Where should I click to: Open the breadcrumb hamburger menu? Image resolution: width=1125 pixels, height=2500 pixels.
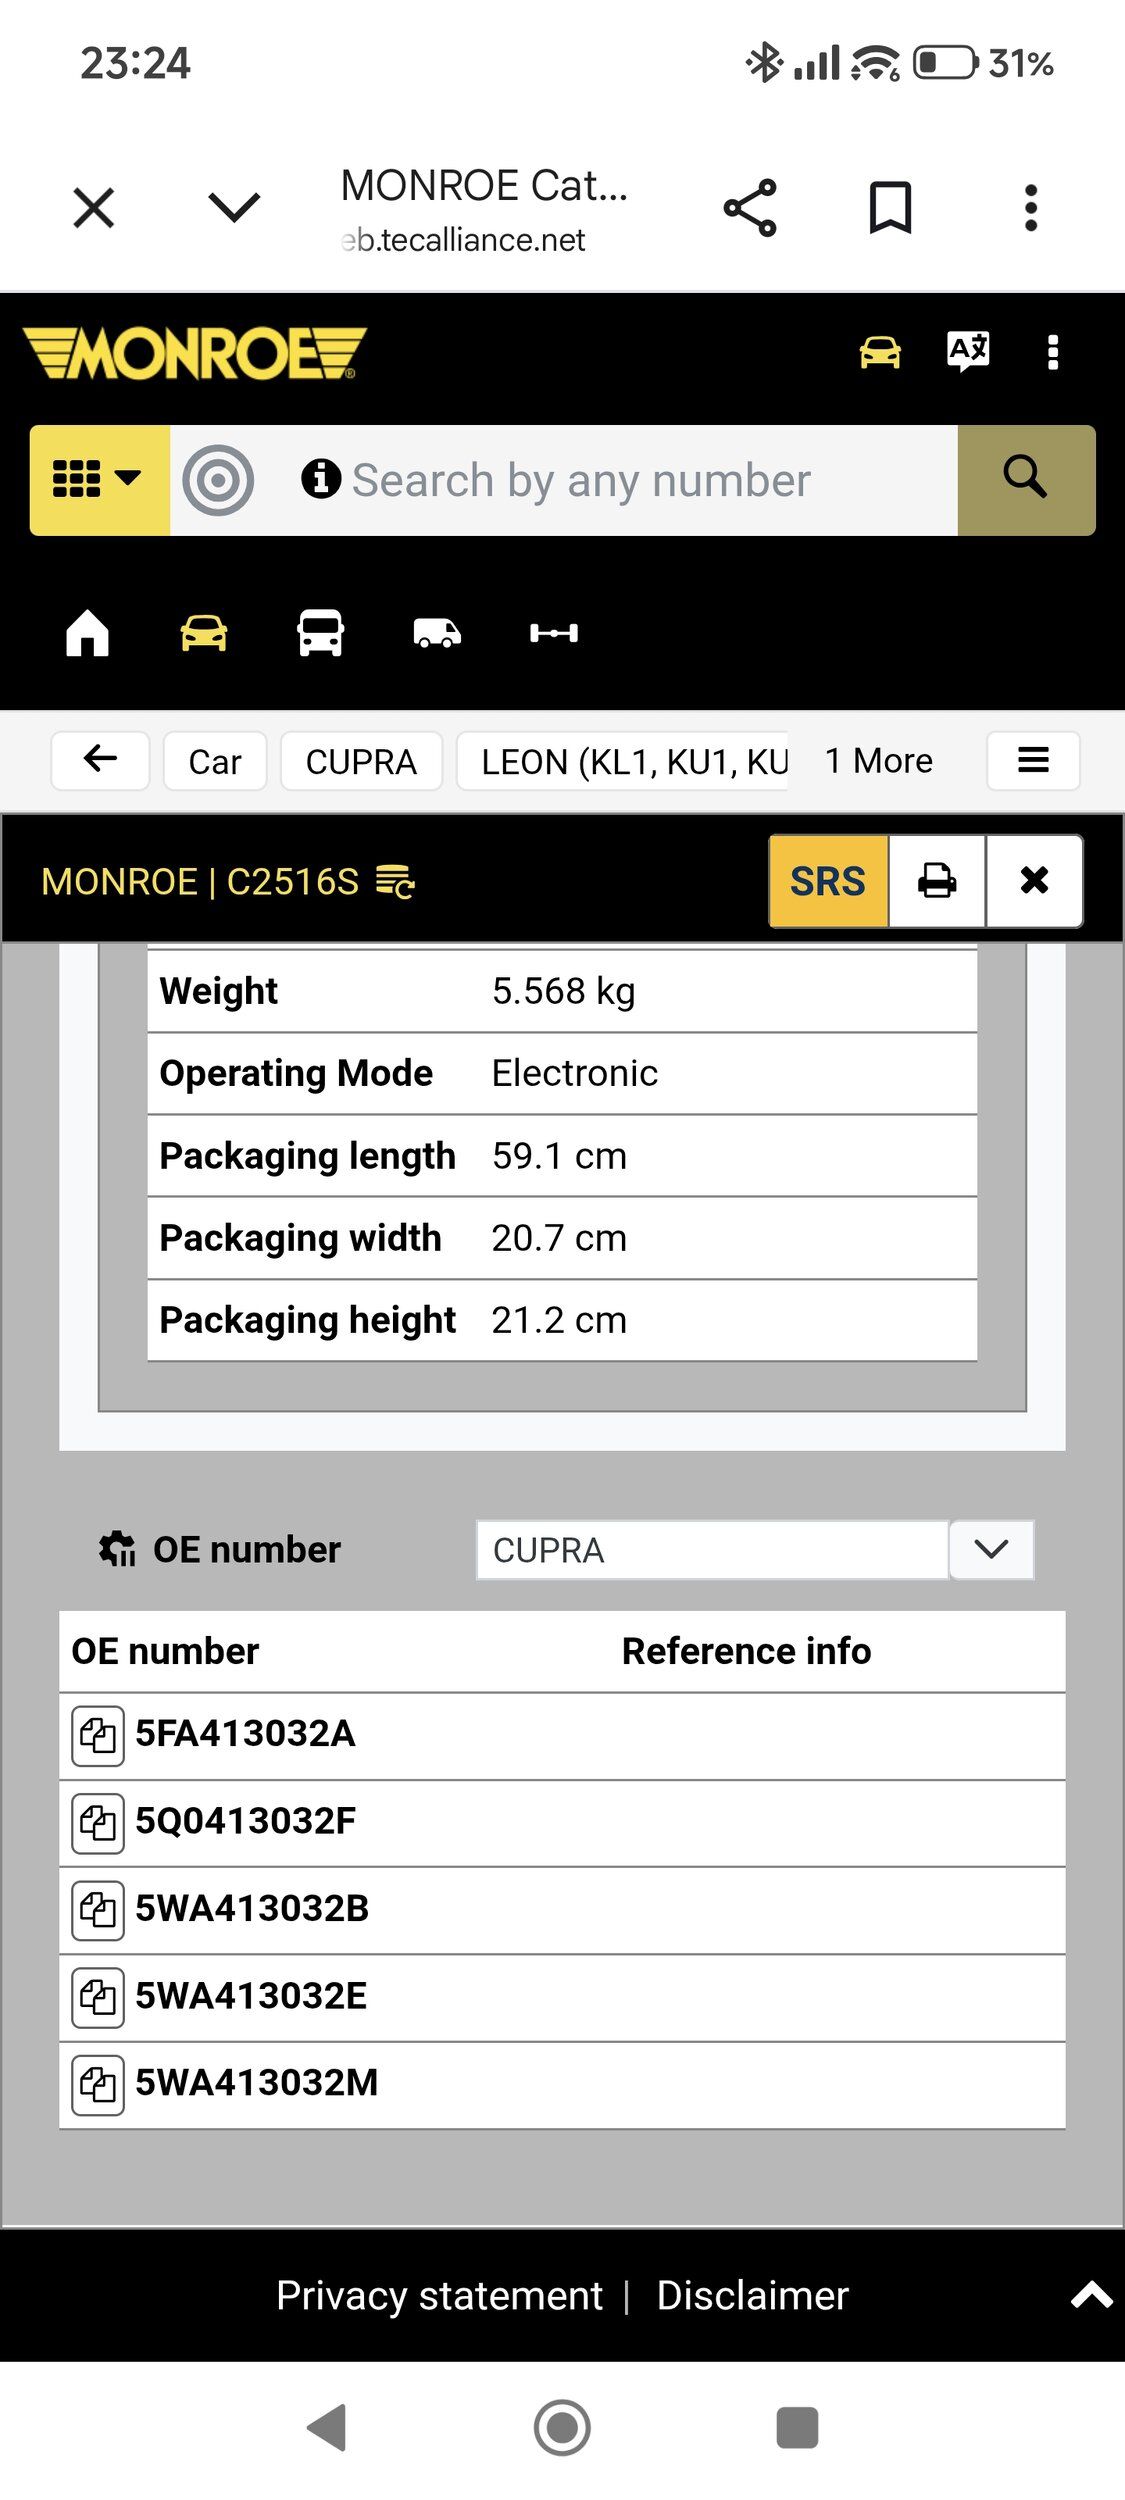[1033, 761]
